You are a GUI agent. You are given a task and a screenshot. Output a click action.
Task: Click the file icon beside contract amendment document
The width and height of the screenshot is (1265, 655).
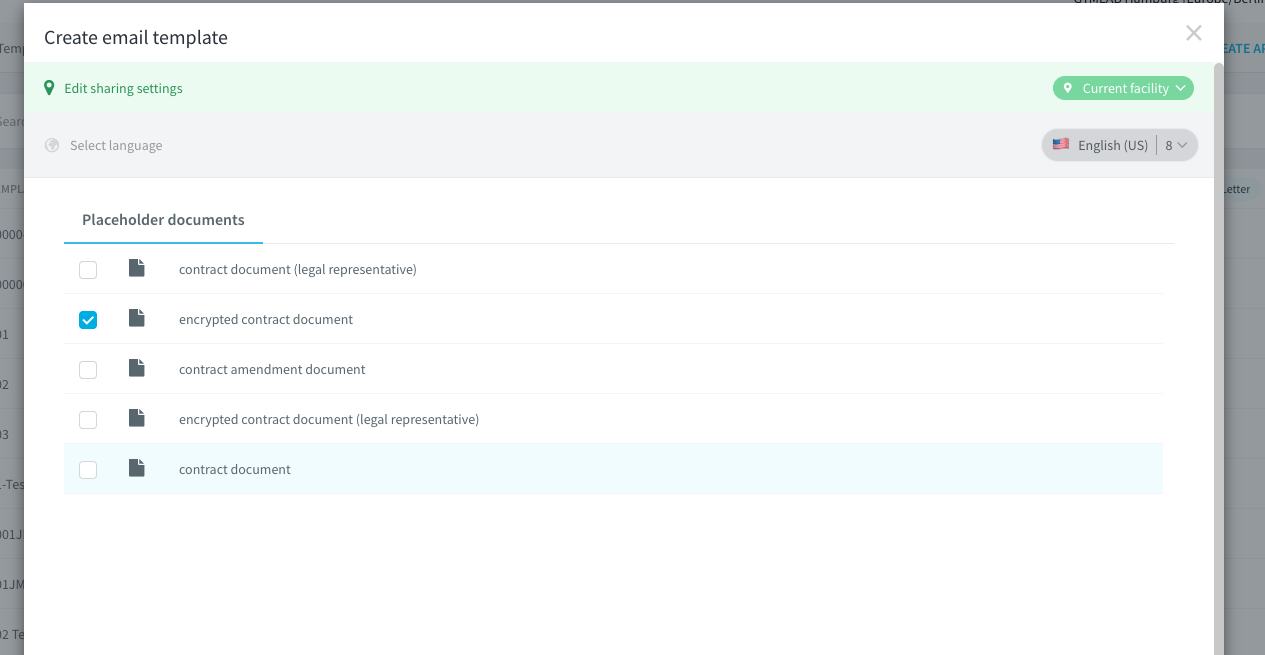[x=137, y=368]
